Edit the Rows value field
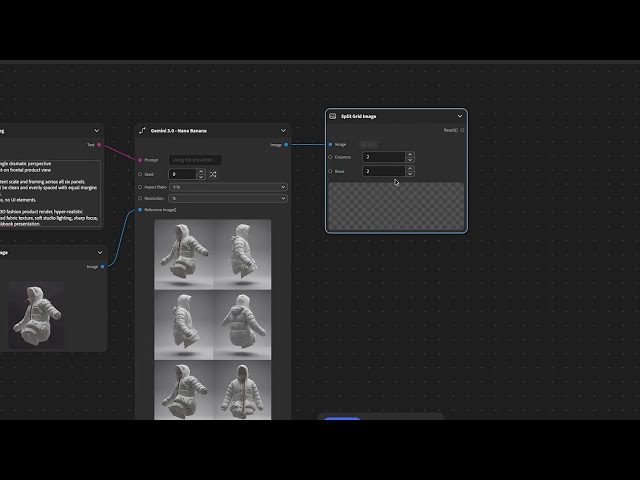Viewport: 640px width, 480px height. [384, 171]
